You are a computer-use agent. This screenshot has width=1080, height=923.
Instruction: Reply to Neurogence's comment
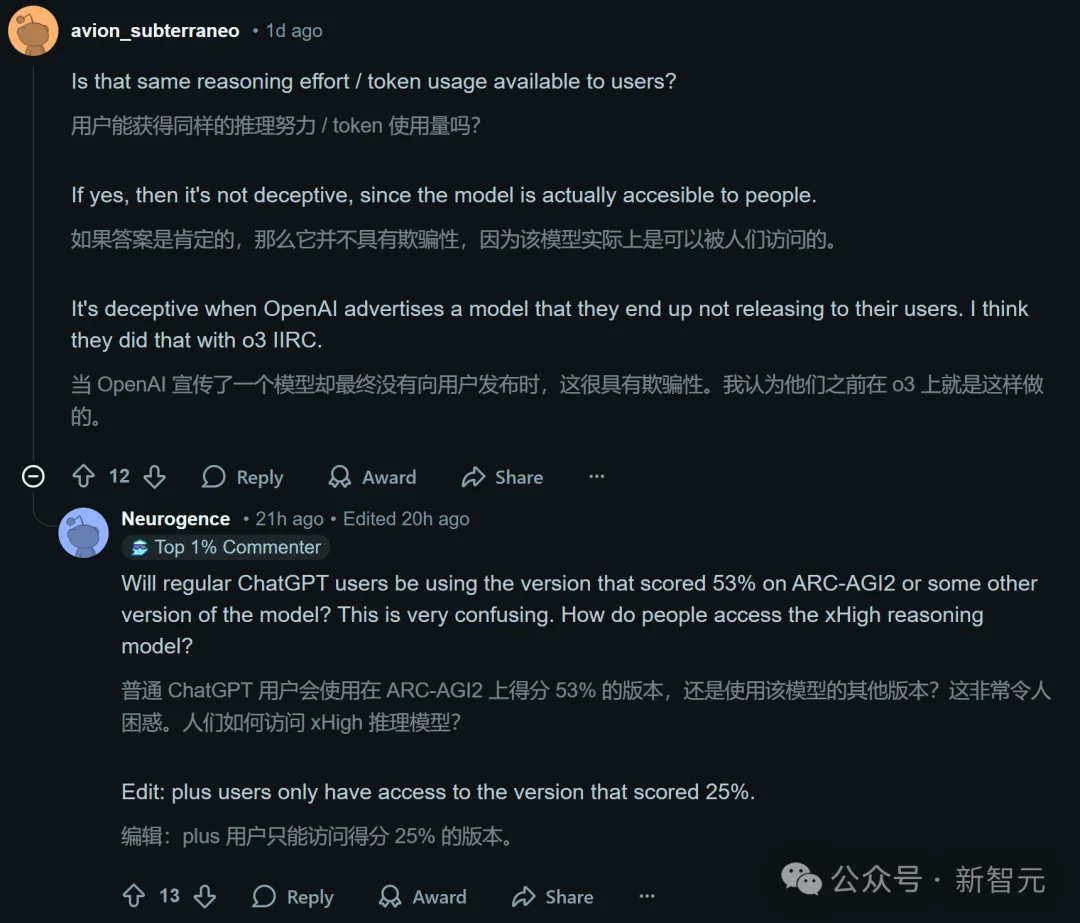click(x=292, y=896)
